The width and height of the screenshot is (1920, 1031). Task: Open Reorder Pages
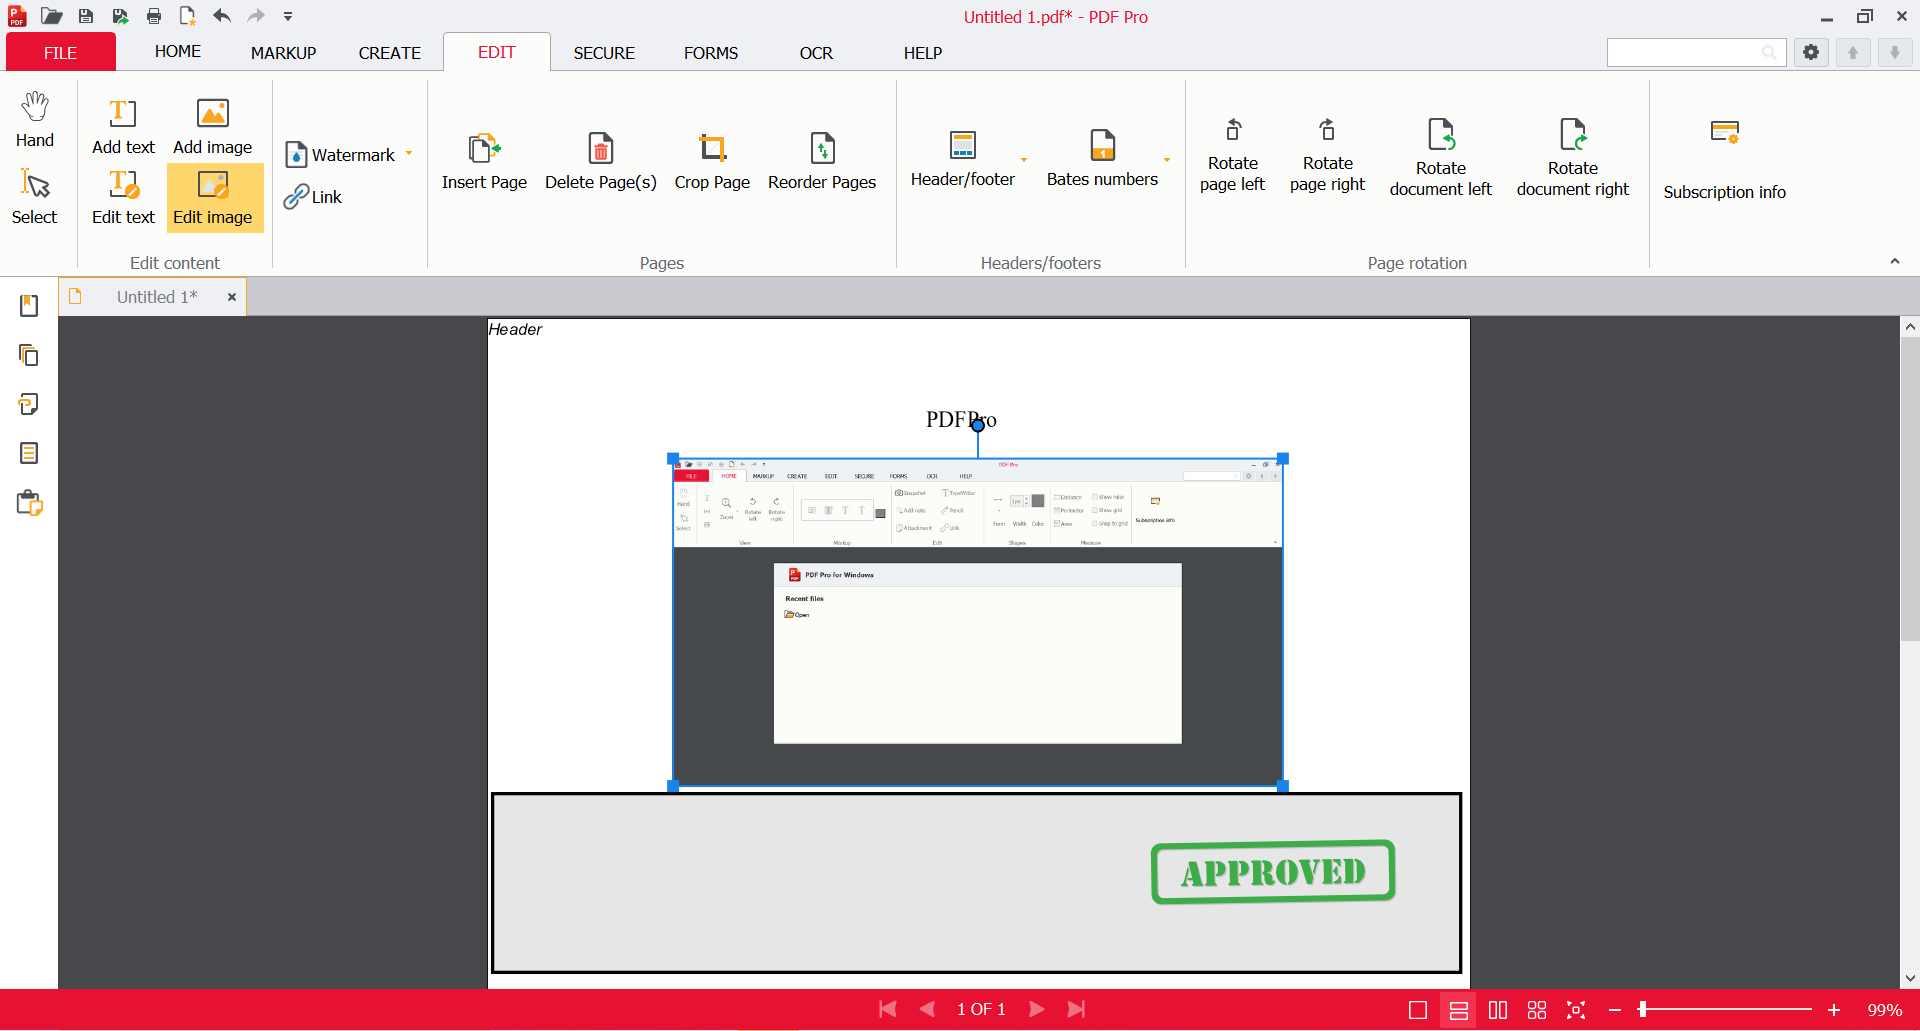[x=822, y=161]
